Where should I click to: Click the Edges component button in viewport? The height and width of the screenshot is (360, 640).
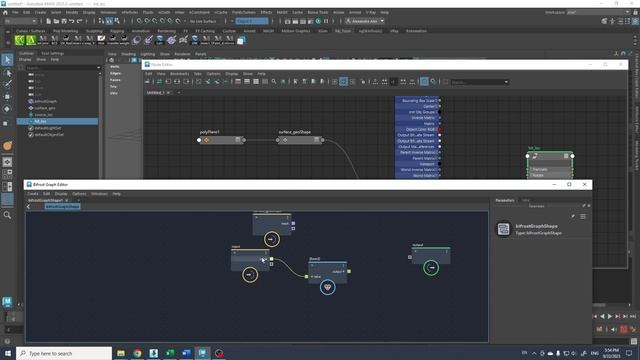tap(116, 73)
